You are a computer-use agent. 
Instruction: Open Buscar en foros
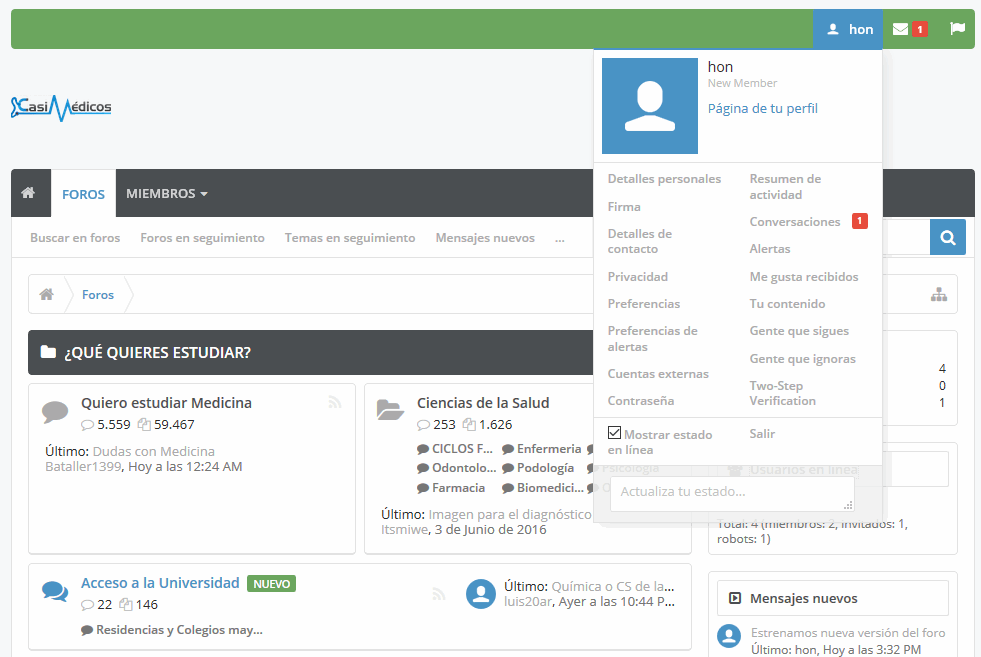75,238
